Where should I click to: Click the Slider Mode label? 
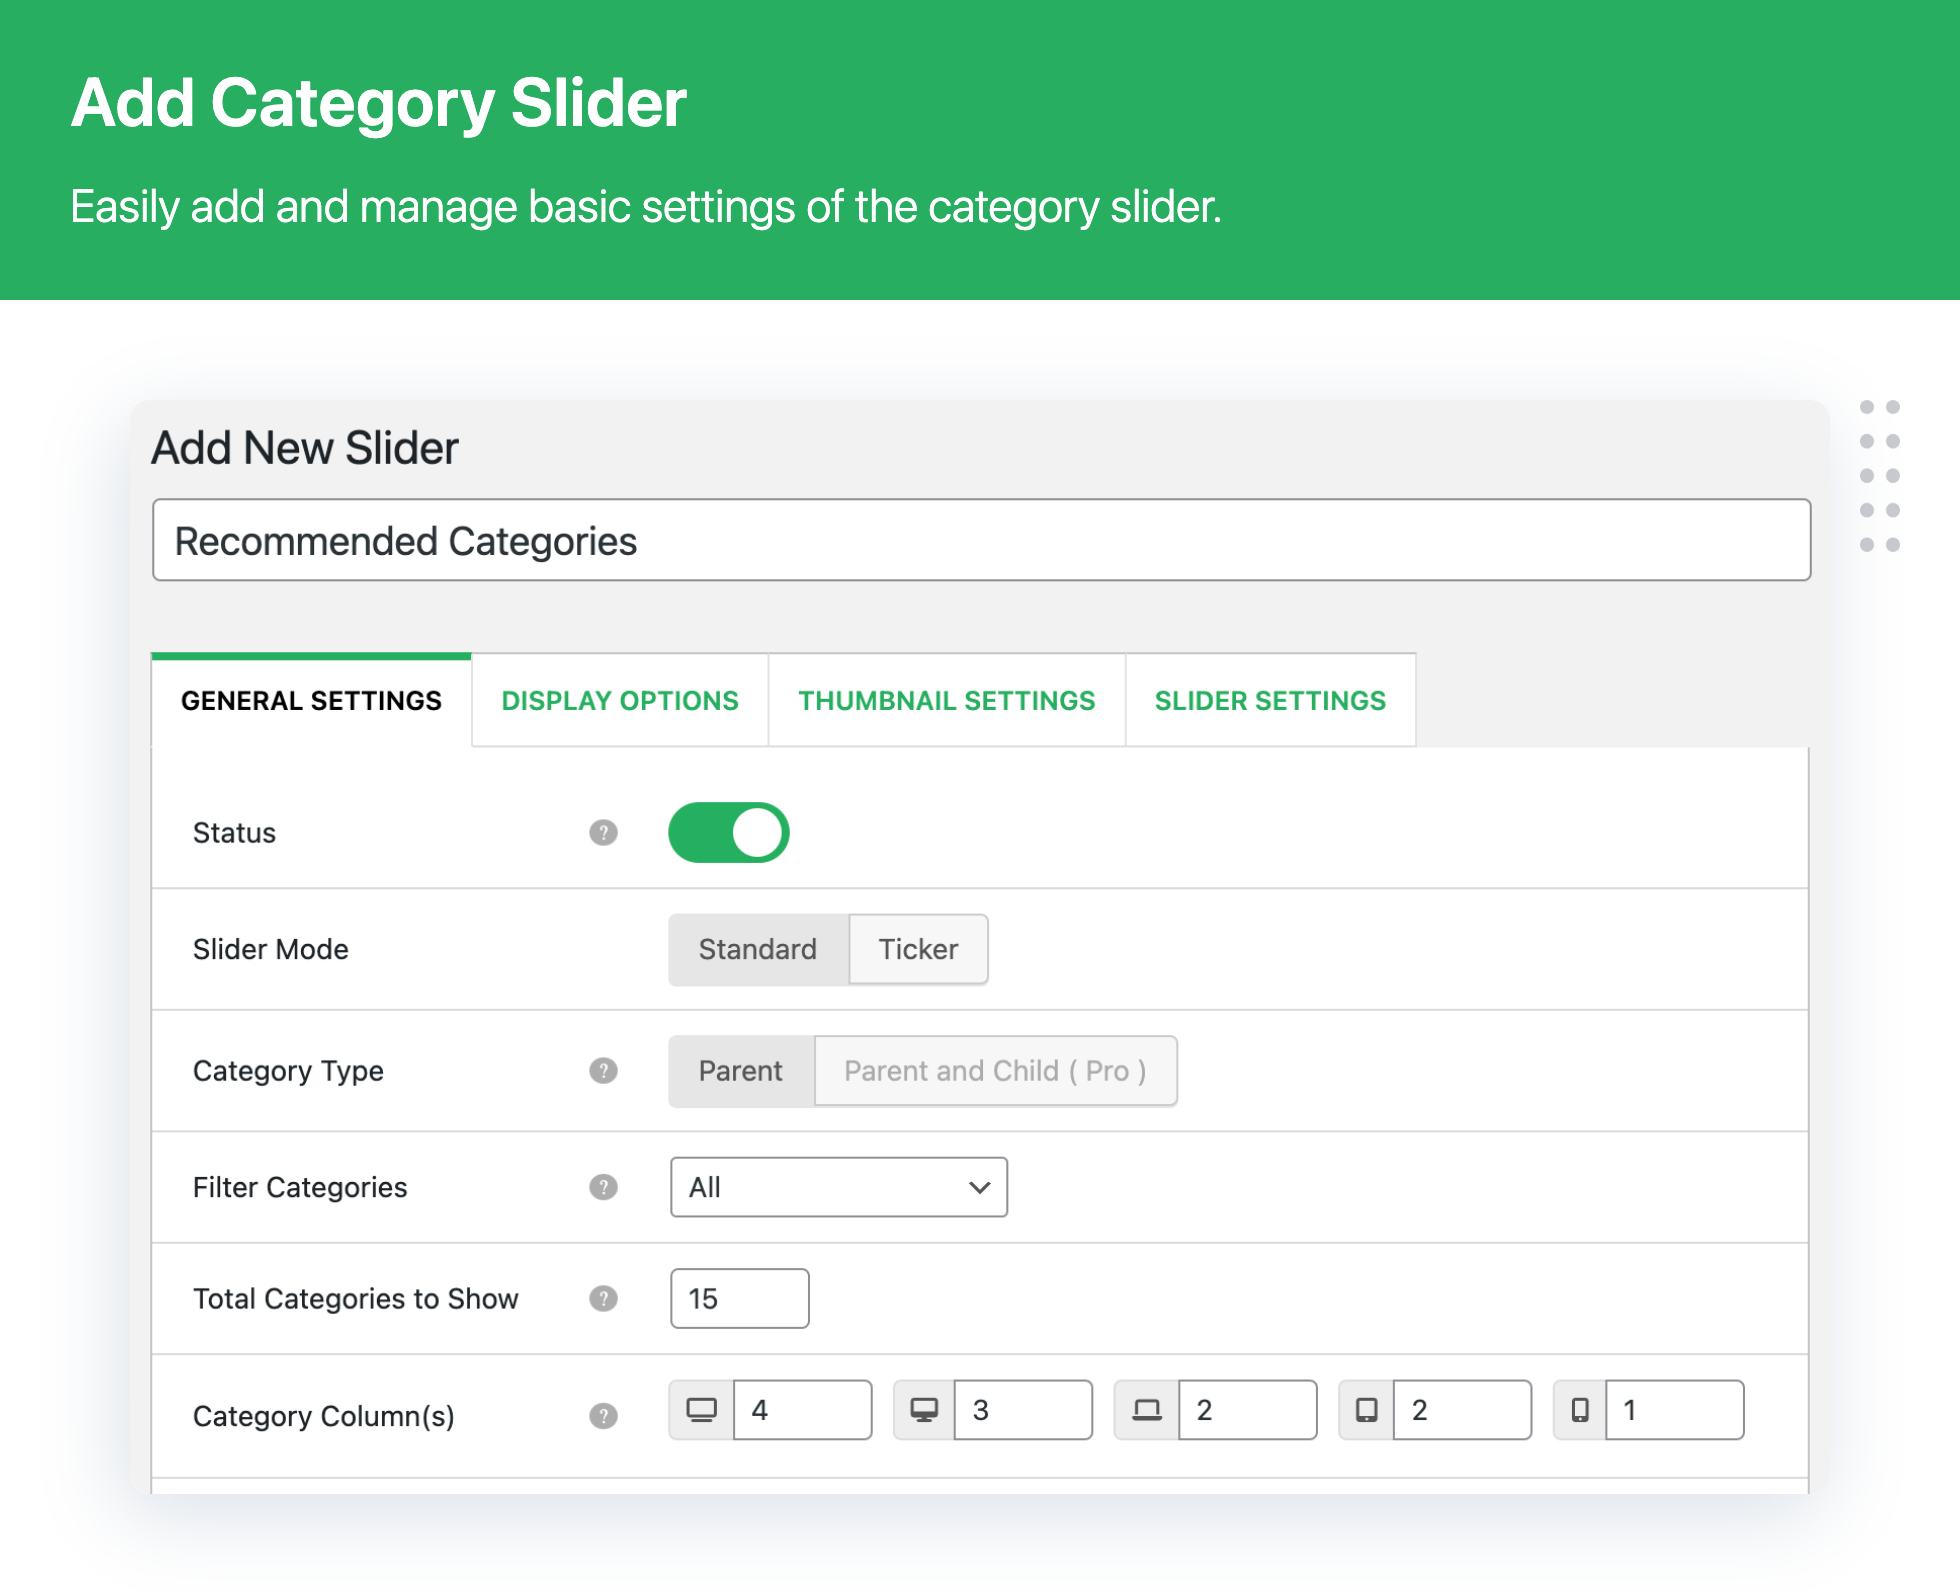tap(271, 949)
